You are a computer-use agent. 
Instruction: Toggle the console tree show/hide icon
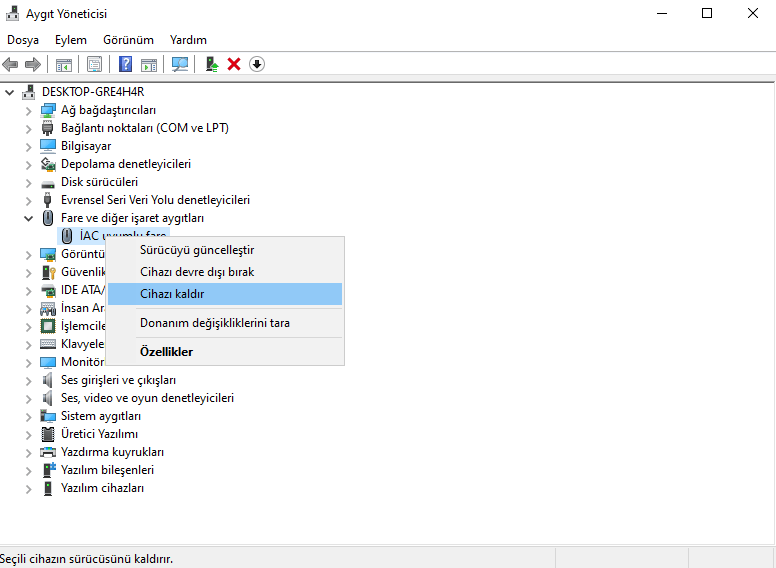[64, 64]
